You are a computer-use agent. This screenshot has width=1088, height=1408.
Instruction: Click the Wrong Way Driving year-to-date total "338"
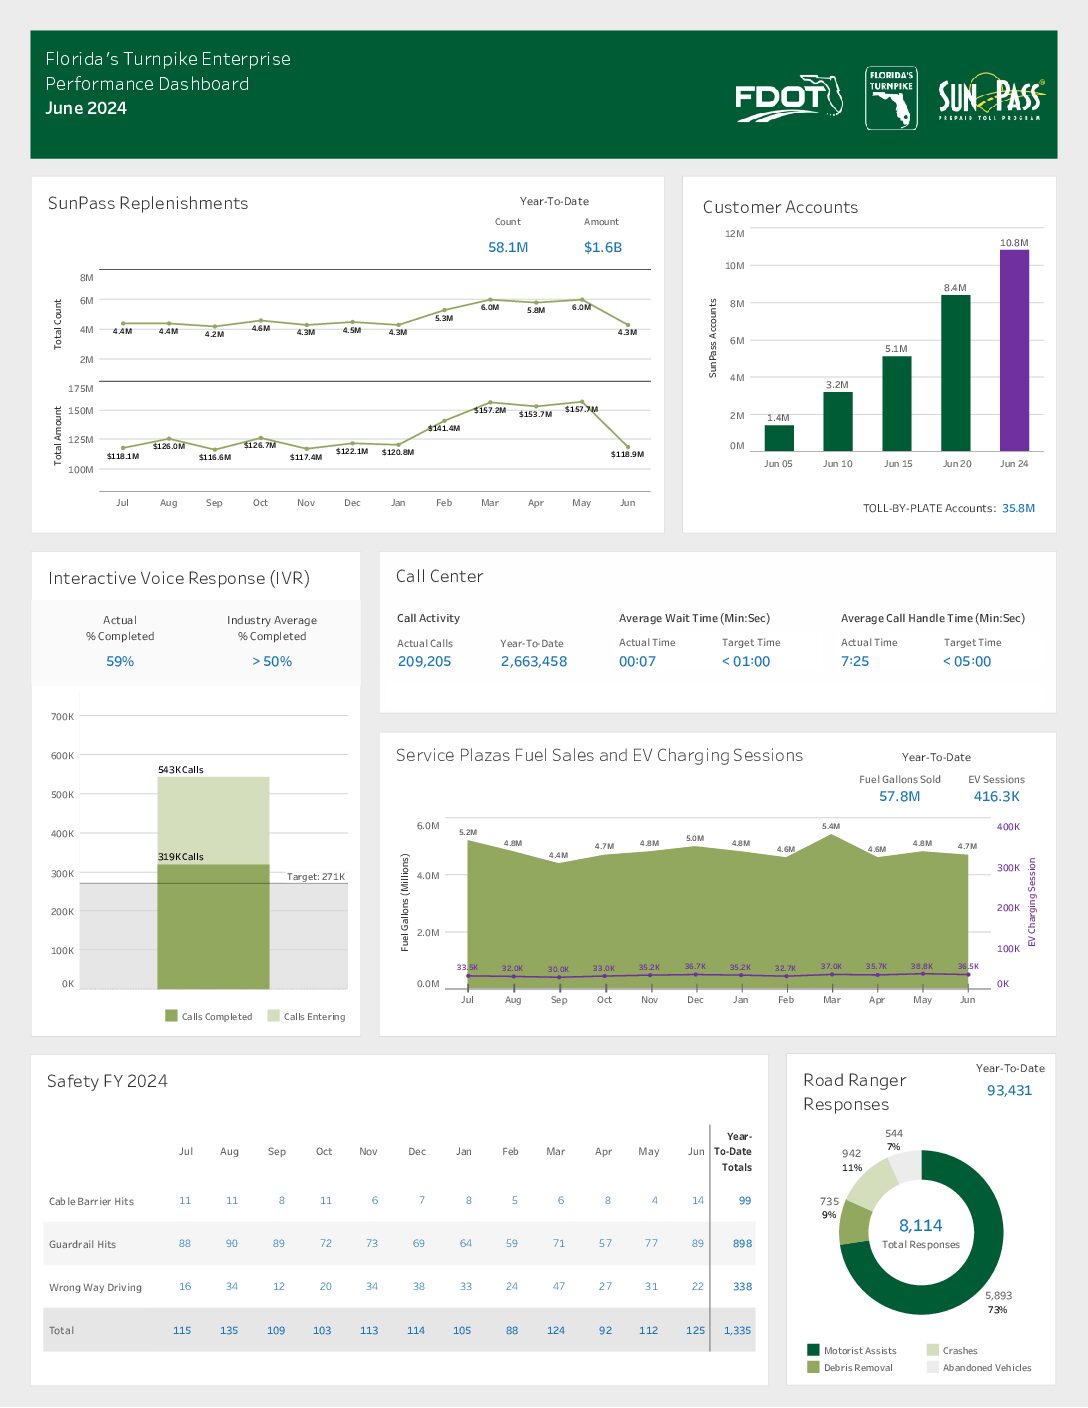[x=742, y=1287]
